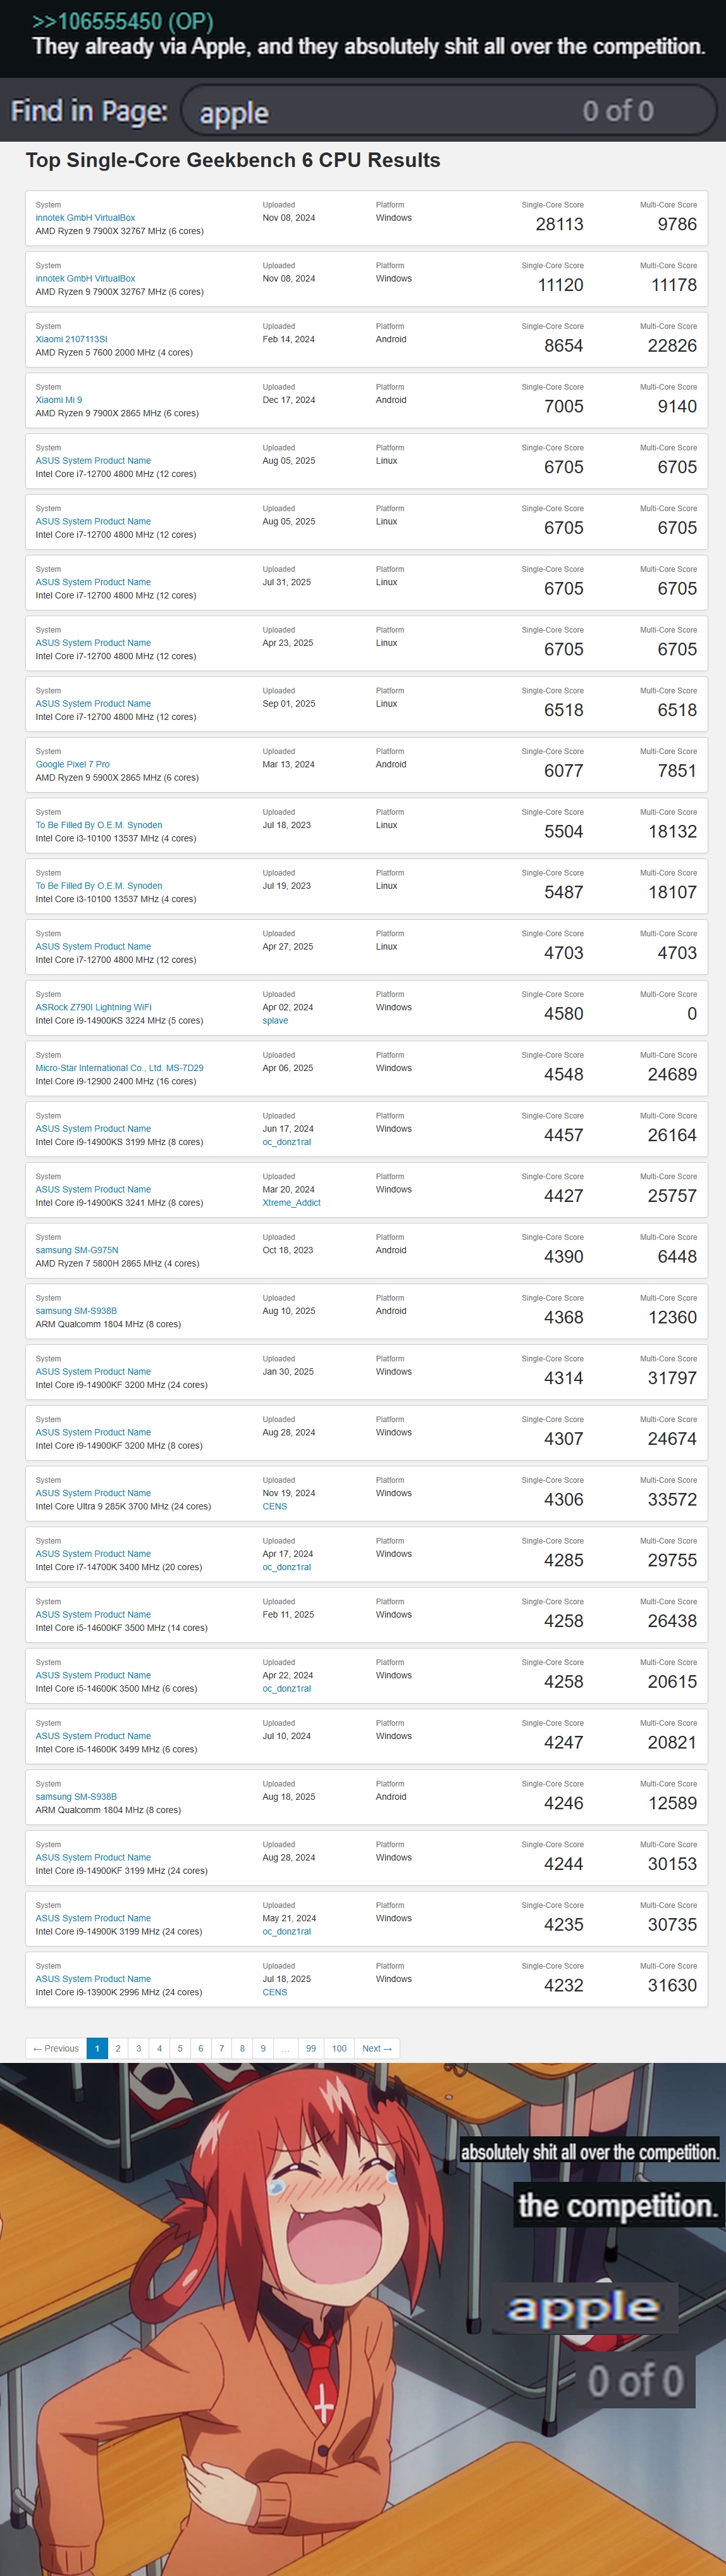Open ASRock Z790I Lightning WiFi result

(94, 1007)
